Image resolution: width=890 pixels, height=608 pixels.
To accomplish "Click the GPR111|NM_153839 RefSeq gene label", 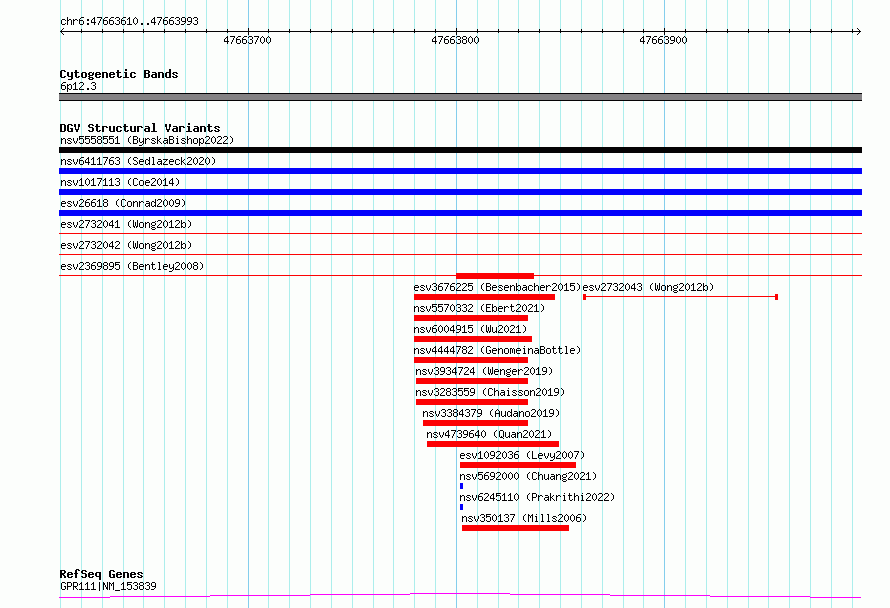I will pos(108,586).
